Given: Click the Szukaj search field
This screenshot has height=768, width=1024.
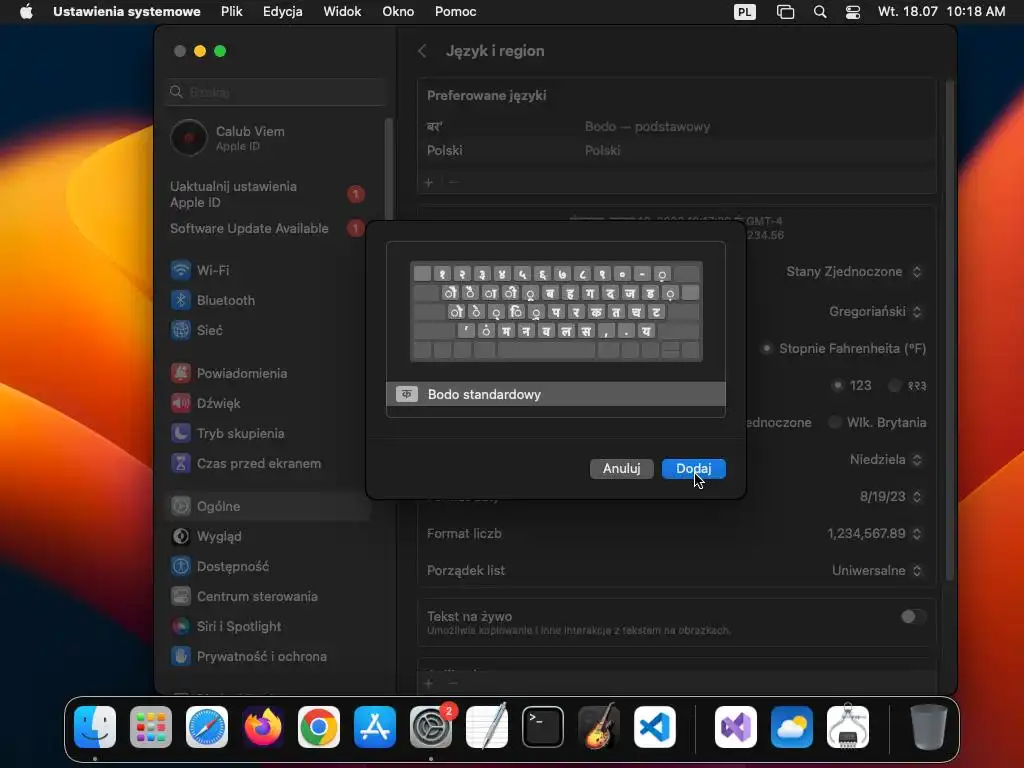Looking at the screenshot, I should point(276,92).
